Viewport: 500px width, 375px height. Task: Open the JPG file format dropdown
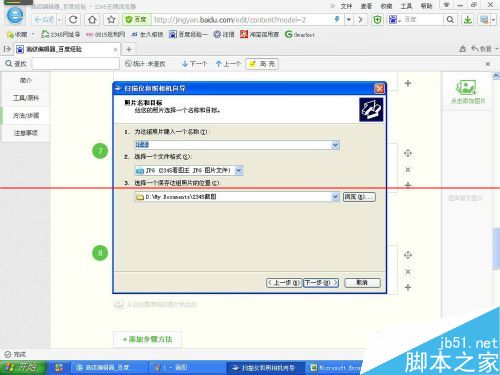point(239,170)
